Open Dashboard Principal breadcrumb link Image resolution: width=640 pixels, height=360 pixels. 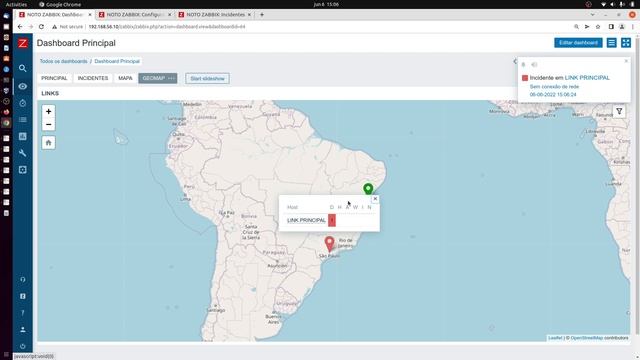click(117, 61)
